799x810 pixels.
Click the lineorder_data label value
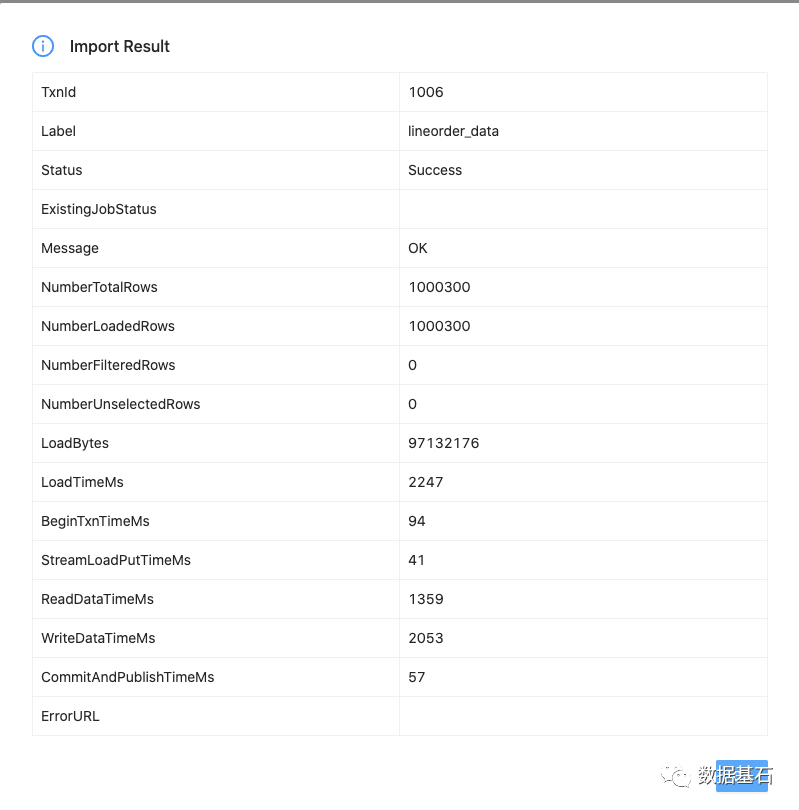coord(453,131)
